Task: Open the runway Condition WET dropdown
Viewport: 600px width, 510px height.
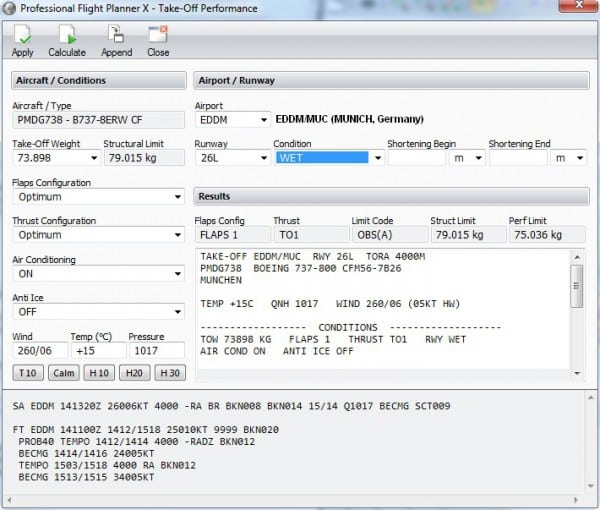Action: click(377, 158)
